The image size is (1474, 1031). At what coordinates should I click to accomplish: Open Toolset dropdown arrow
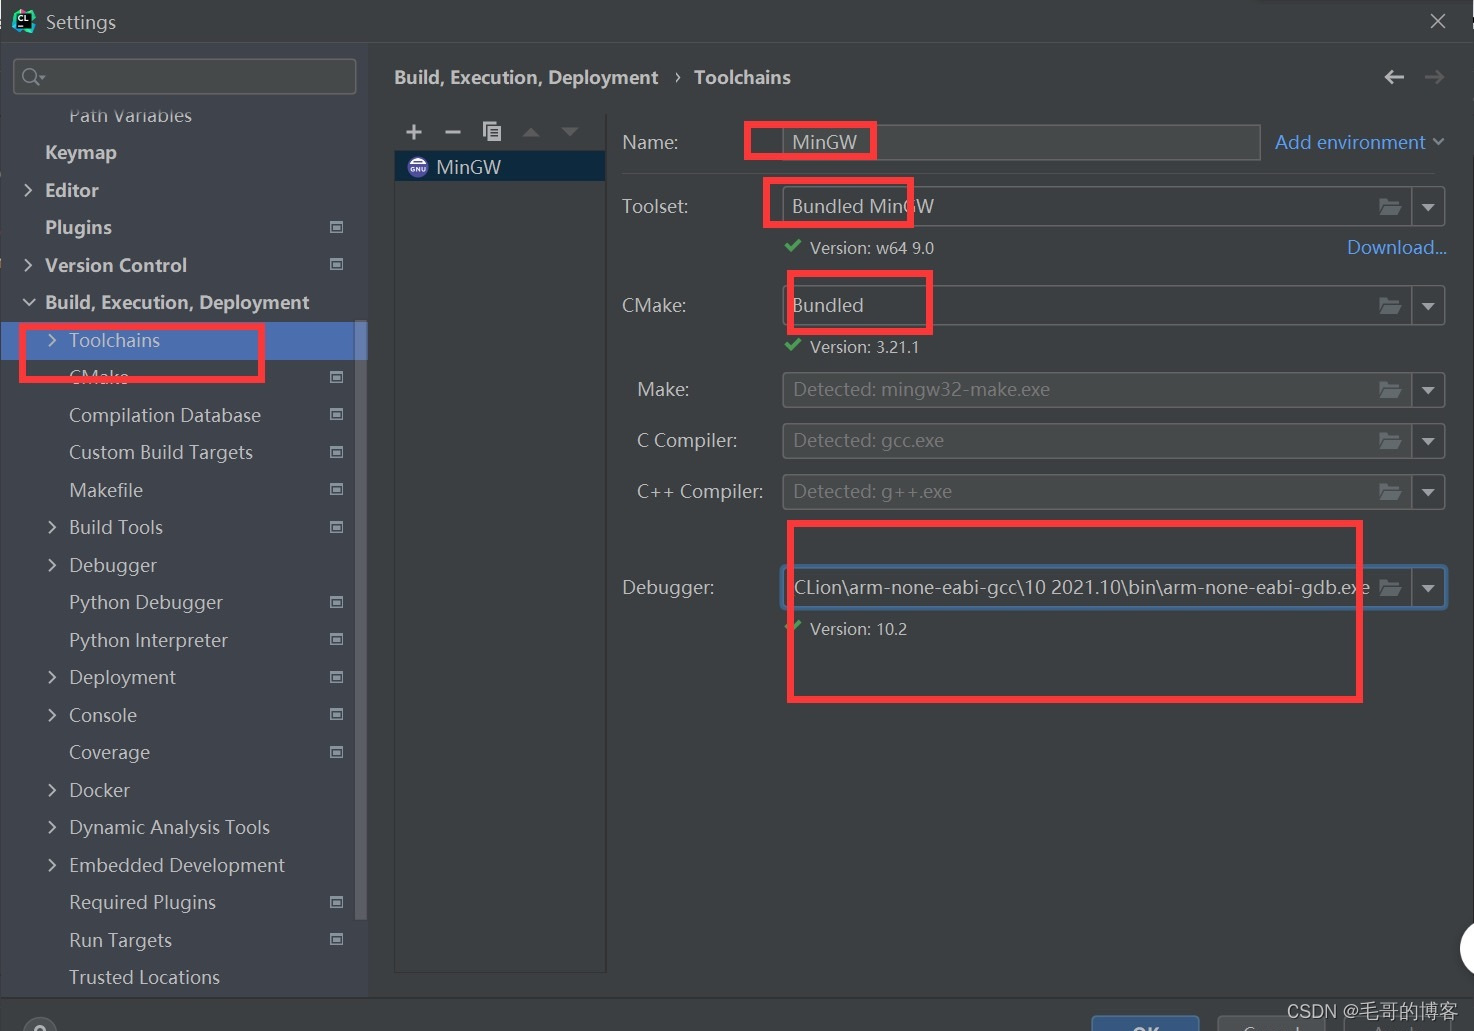pos(1428,207)
